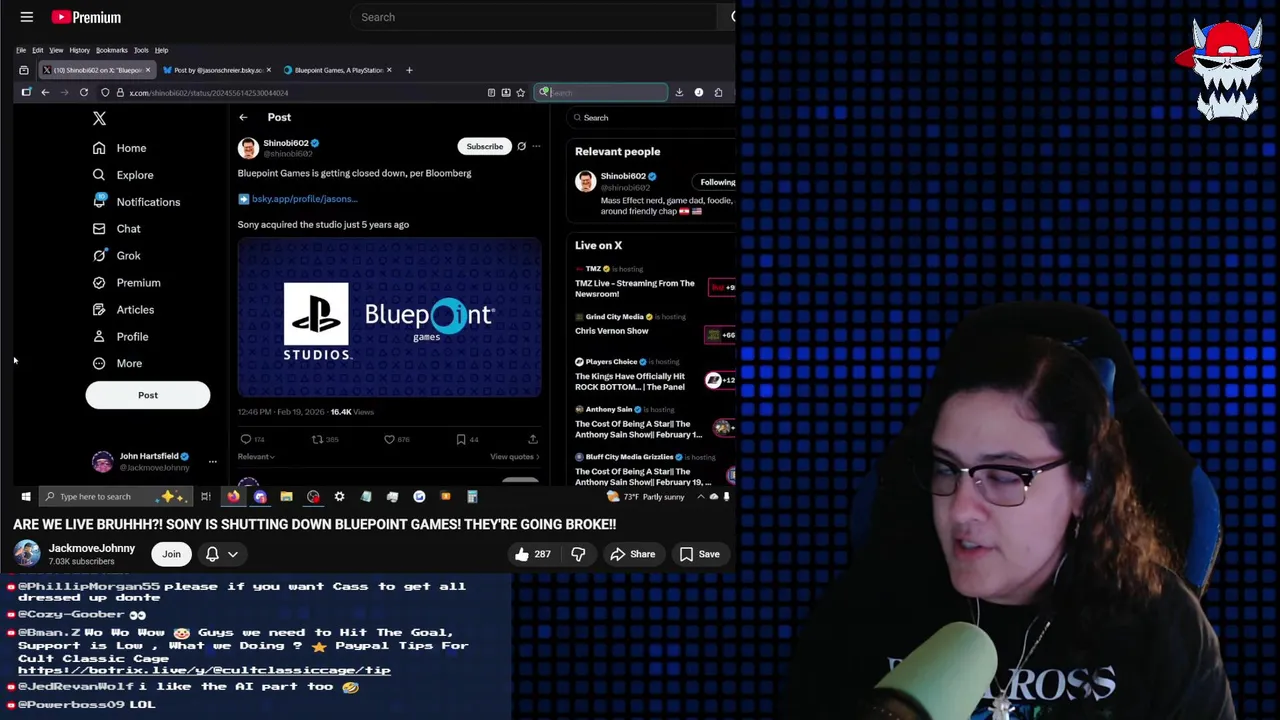1280x720 pixels.
Task: Open browser downloads icon
Action: coord(679,92)
